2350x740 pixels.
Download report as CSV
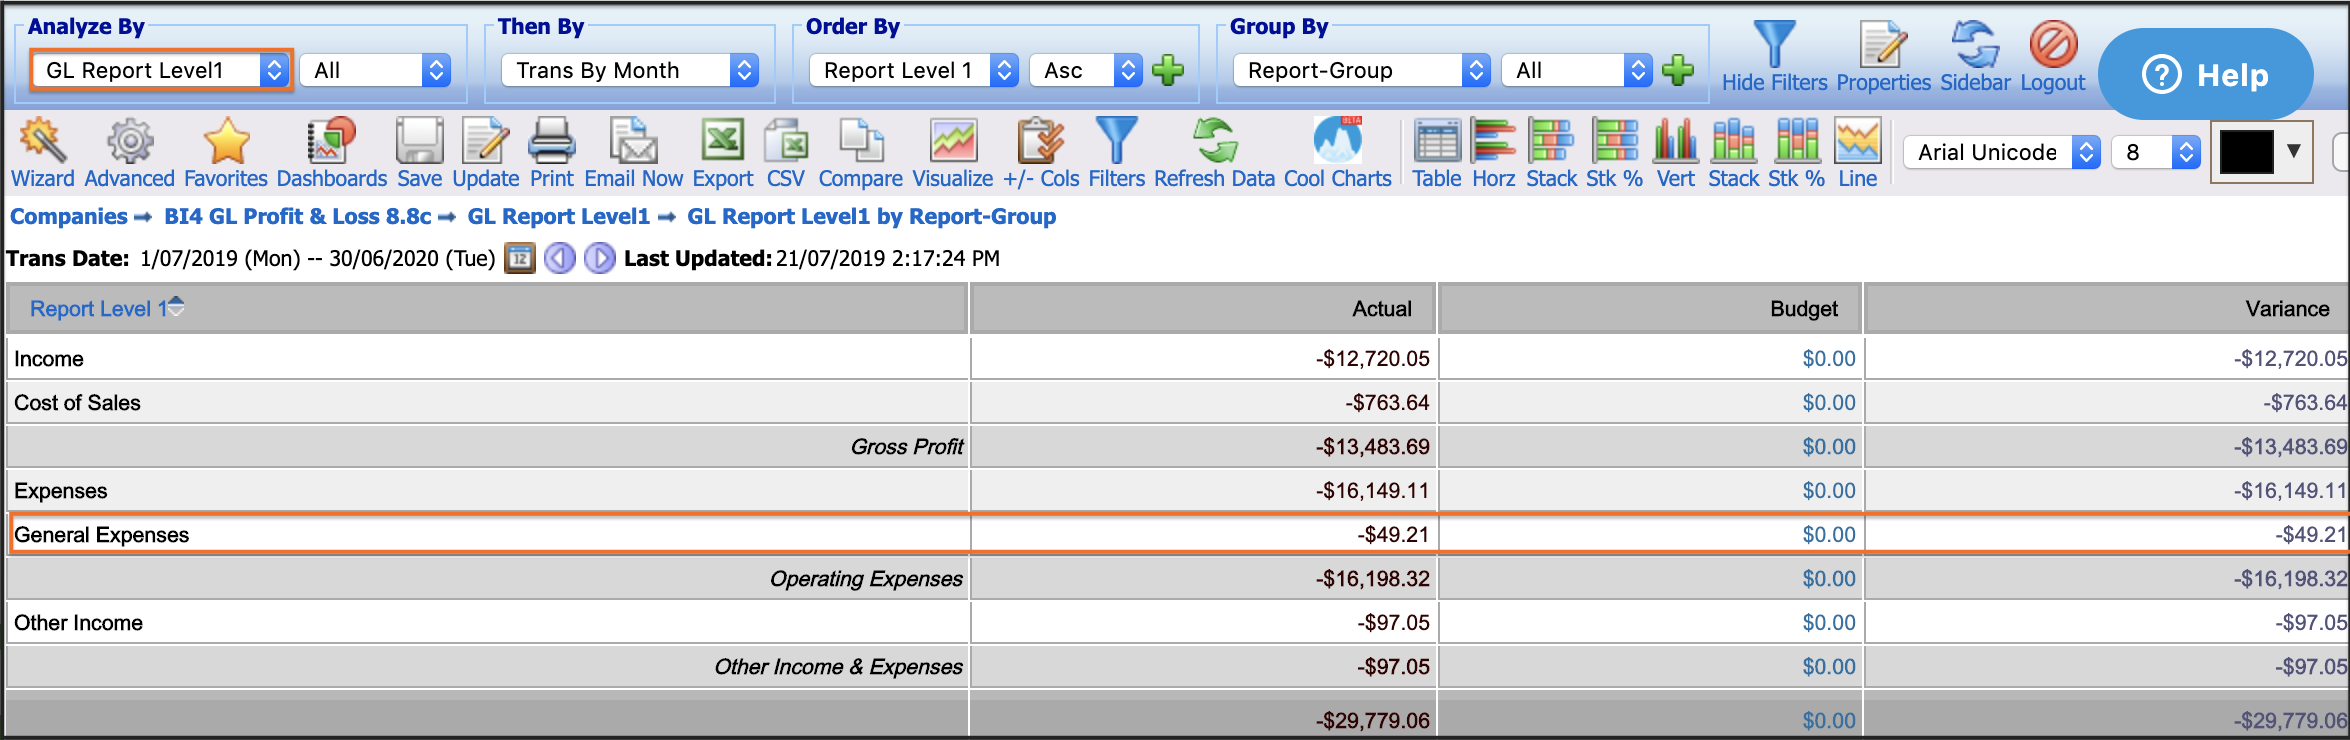coord(785,152)
